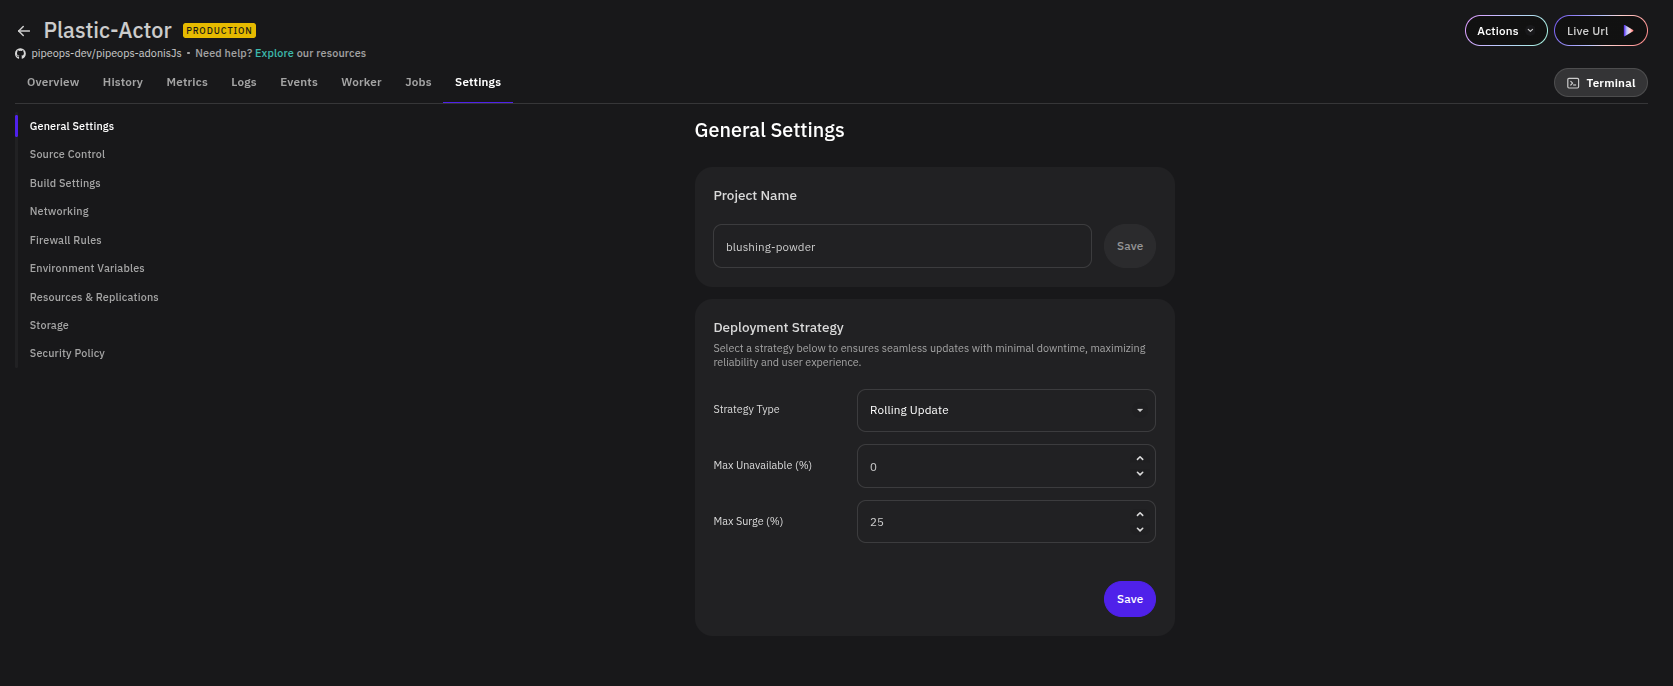Decrease Max Unavailable (%) with down arrow
The height and width of the screenshot is (686, 1673).
point(1140,474)
